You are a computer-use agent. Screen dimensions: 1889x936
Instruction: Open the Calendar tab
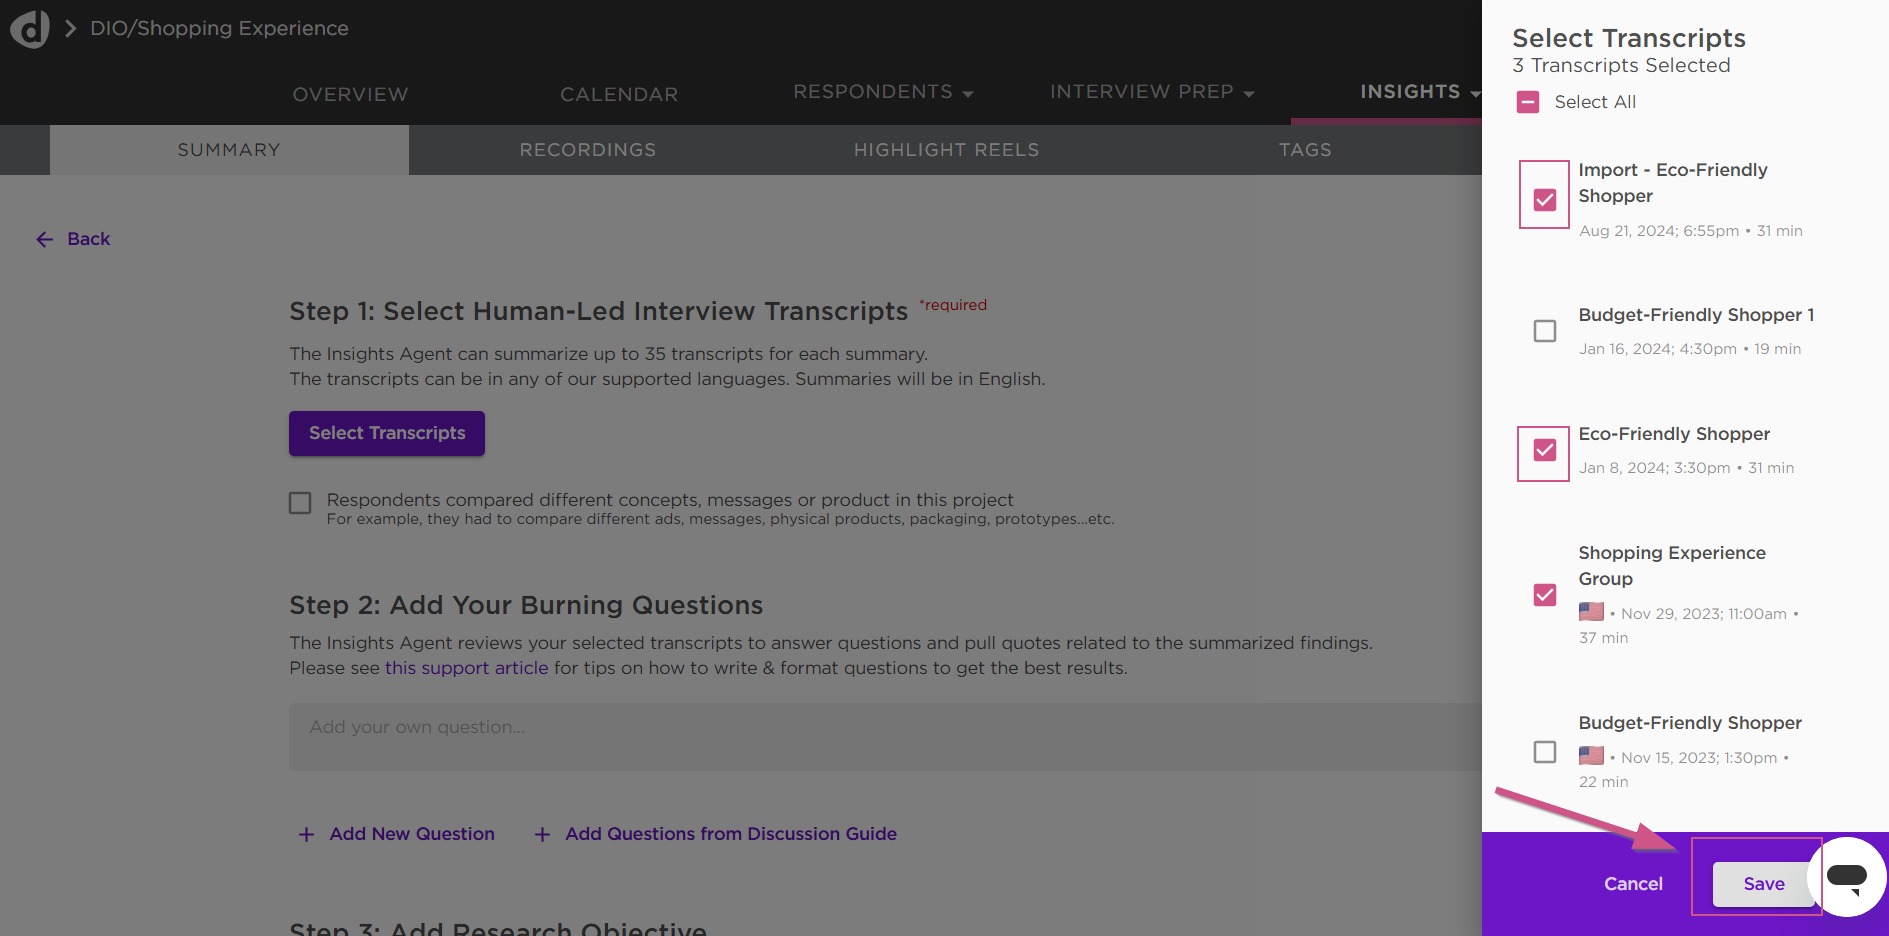click(619, 94)
